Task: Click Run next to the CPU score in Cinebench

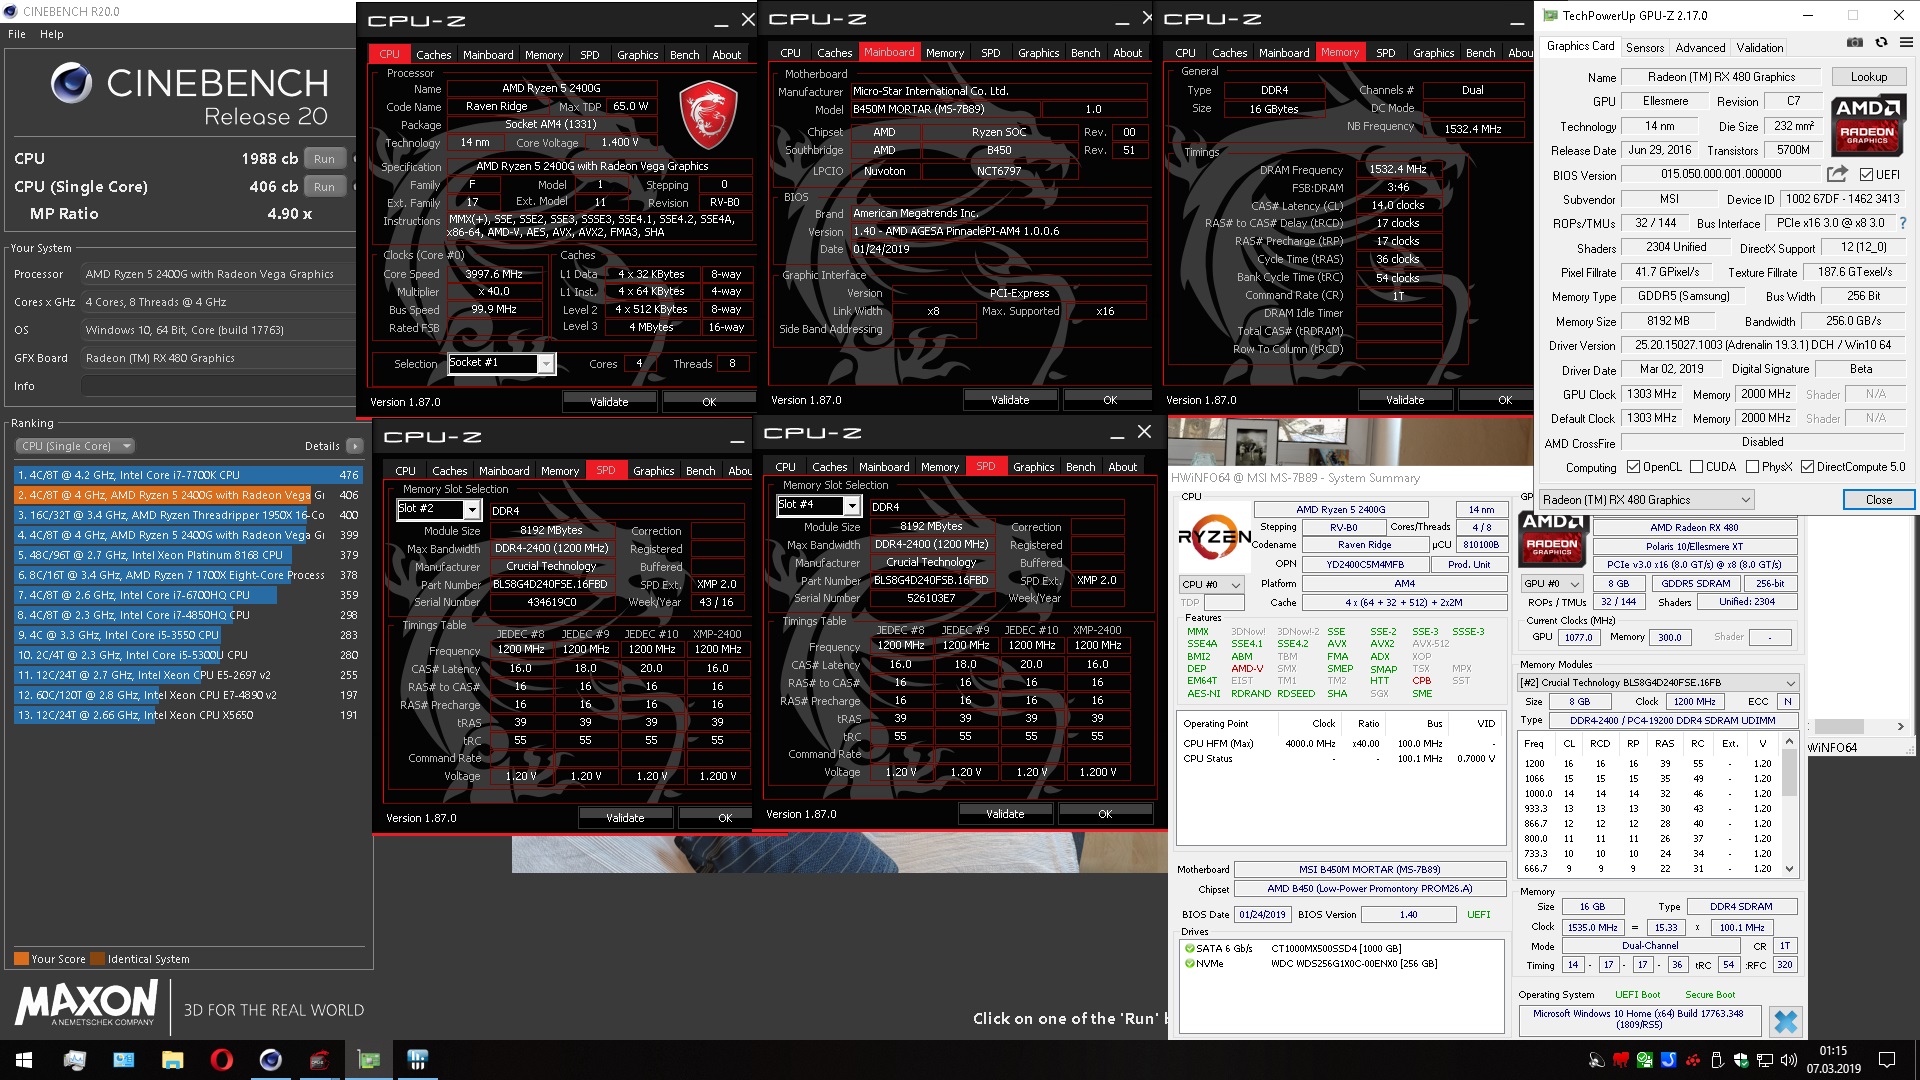Action: coord(324,158)
